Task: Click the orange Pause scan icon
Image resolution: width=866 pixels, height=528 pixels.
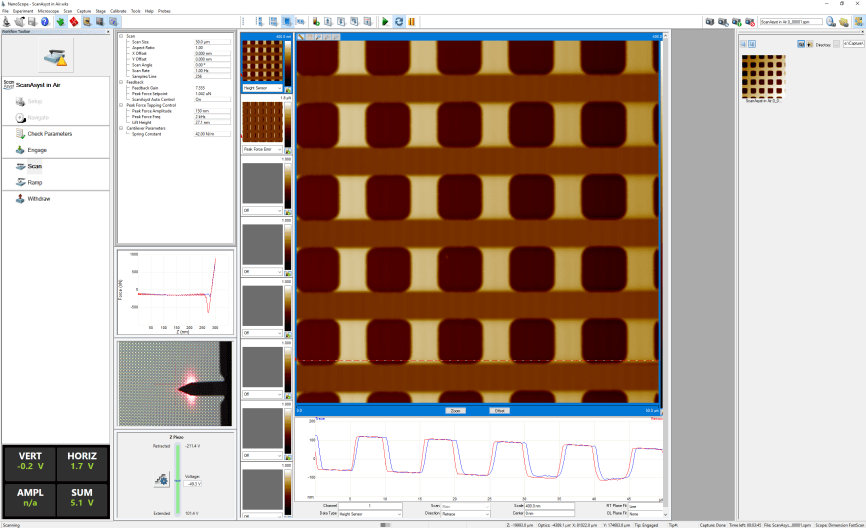Action: click(411, 20)
